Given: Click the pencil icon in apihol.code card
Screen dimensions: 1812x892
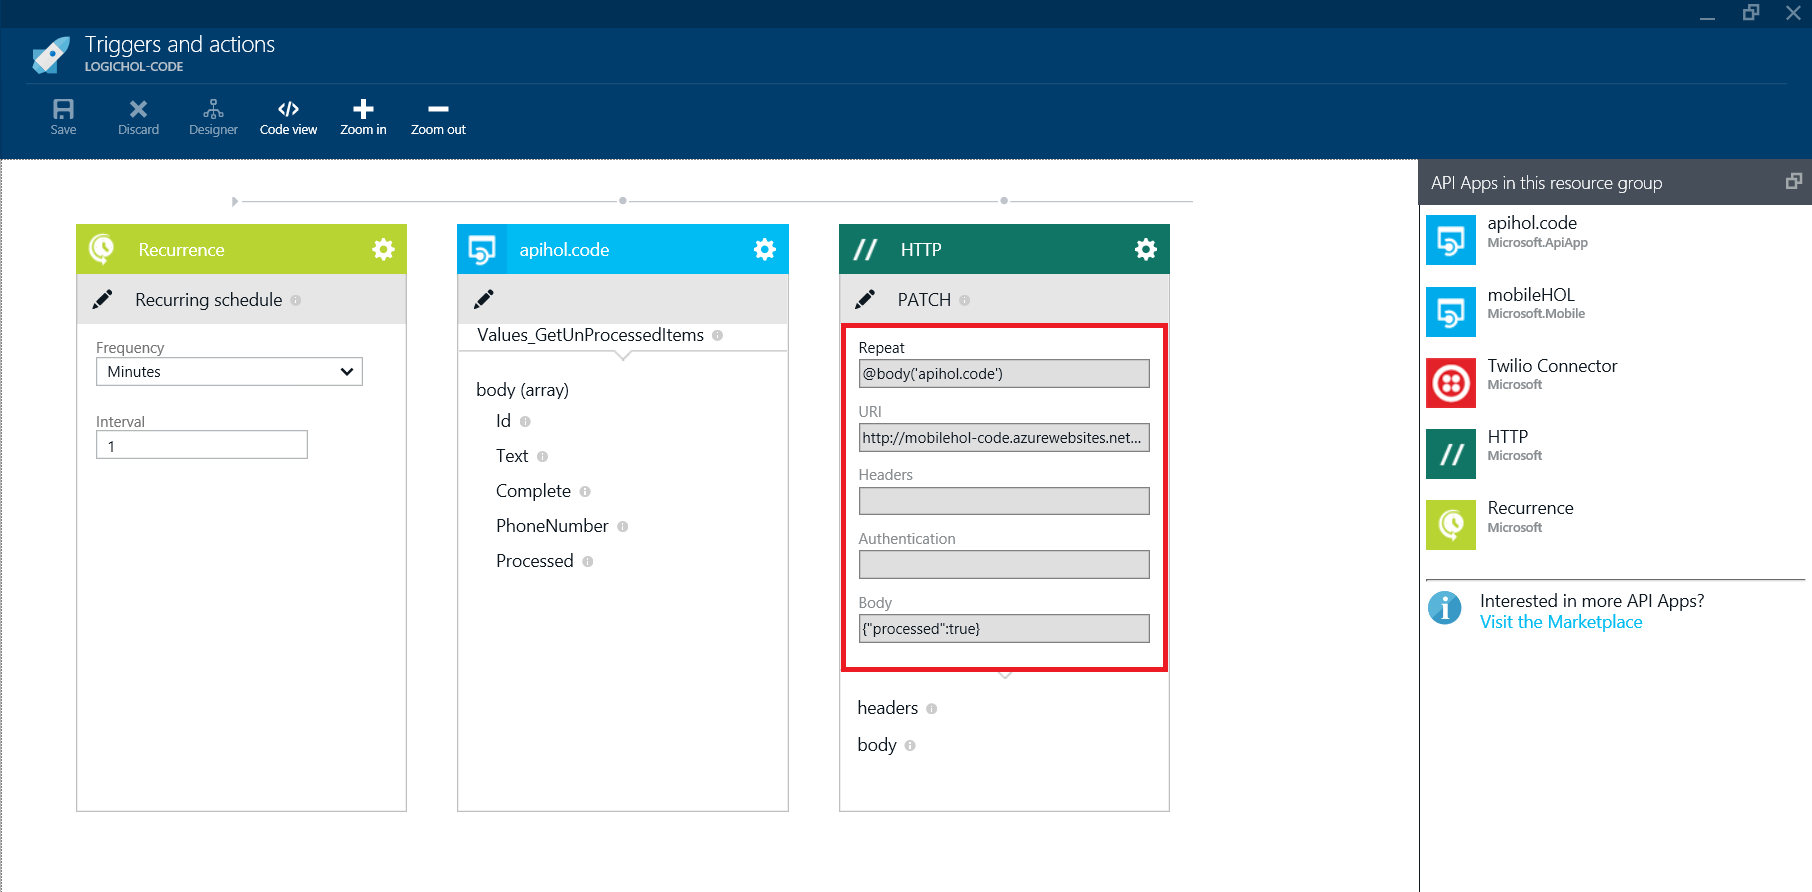Looking at the screenshot, I should 484,299.
